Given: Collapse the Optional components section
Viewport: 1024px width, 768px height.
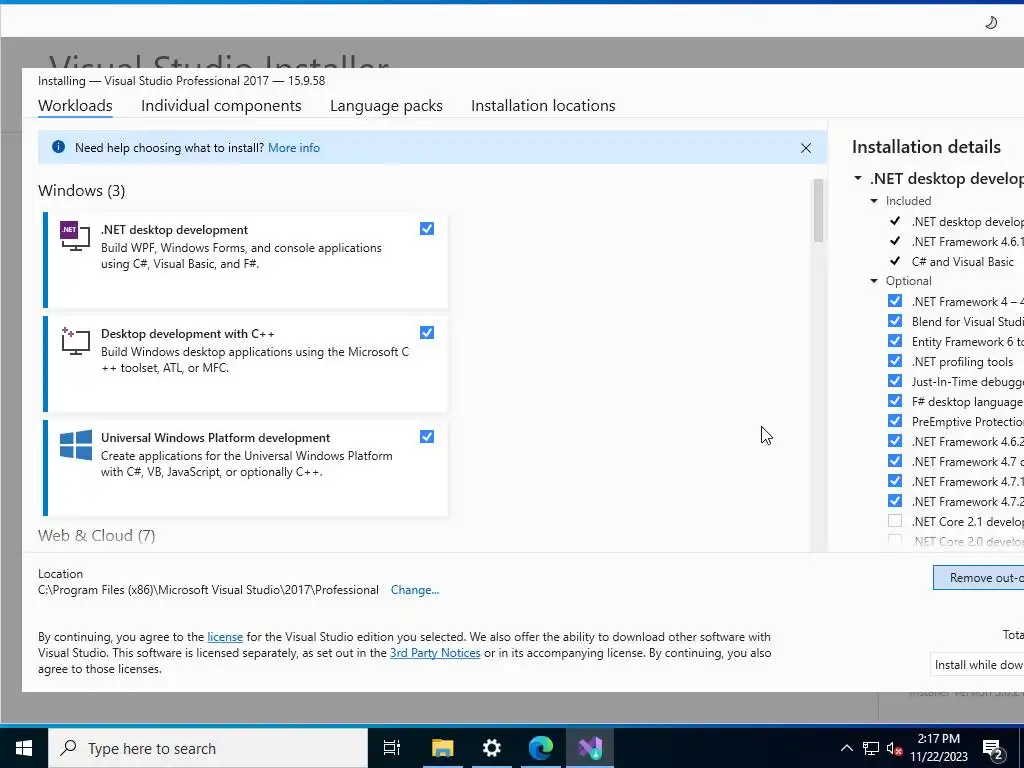Looking at the screenshot, I should [874, 281].
